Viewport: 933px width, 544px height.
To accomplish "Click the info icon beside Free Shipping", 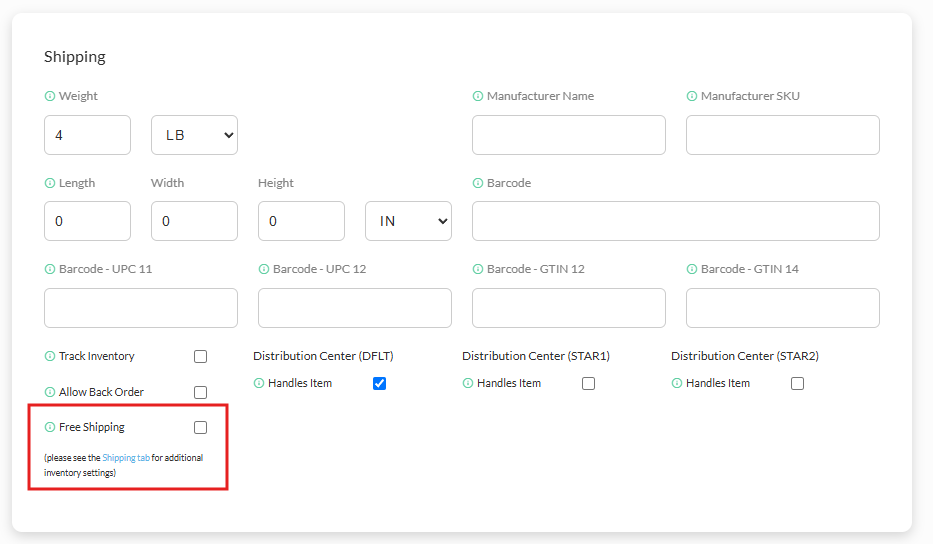I will tap(50, 427).
